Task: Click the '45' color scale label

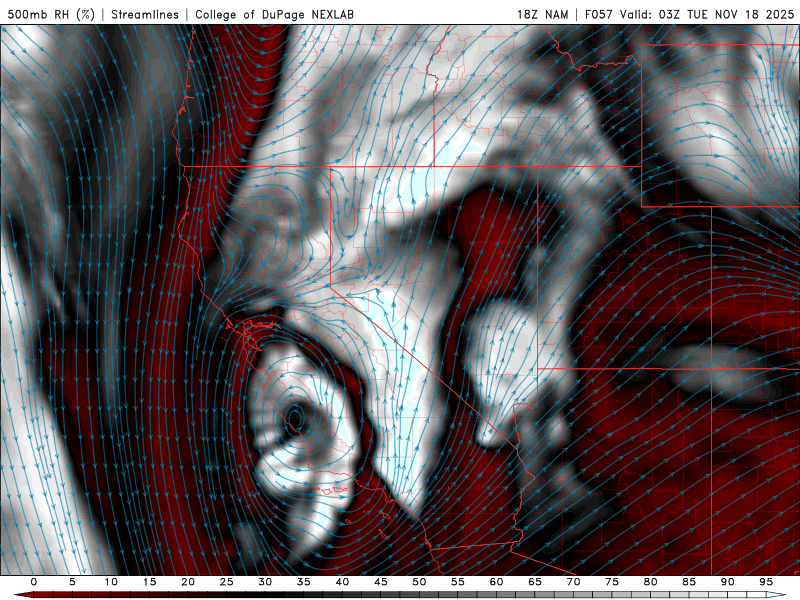Action: pyautogui.click(x=381, y=582)
